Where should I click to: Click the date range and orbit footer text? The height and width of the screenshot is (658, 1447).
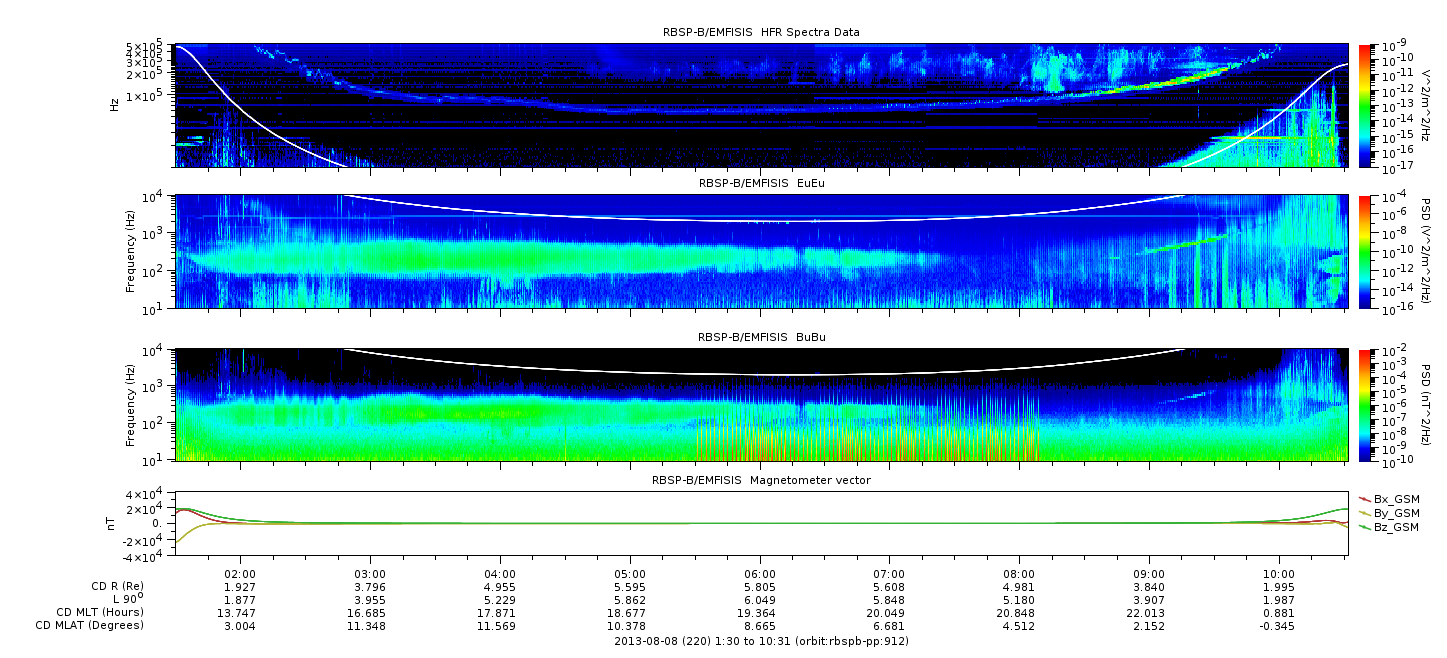coord(760,641)
